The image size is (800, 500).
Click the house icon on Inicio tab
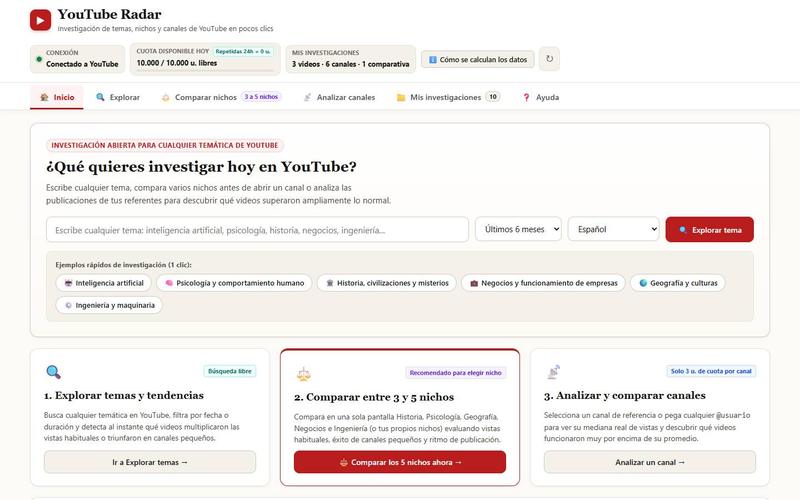(44, 97)
